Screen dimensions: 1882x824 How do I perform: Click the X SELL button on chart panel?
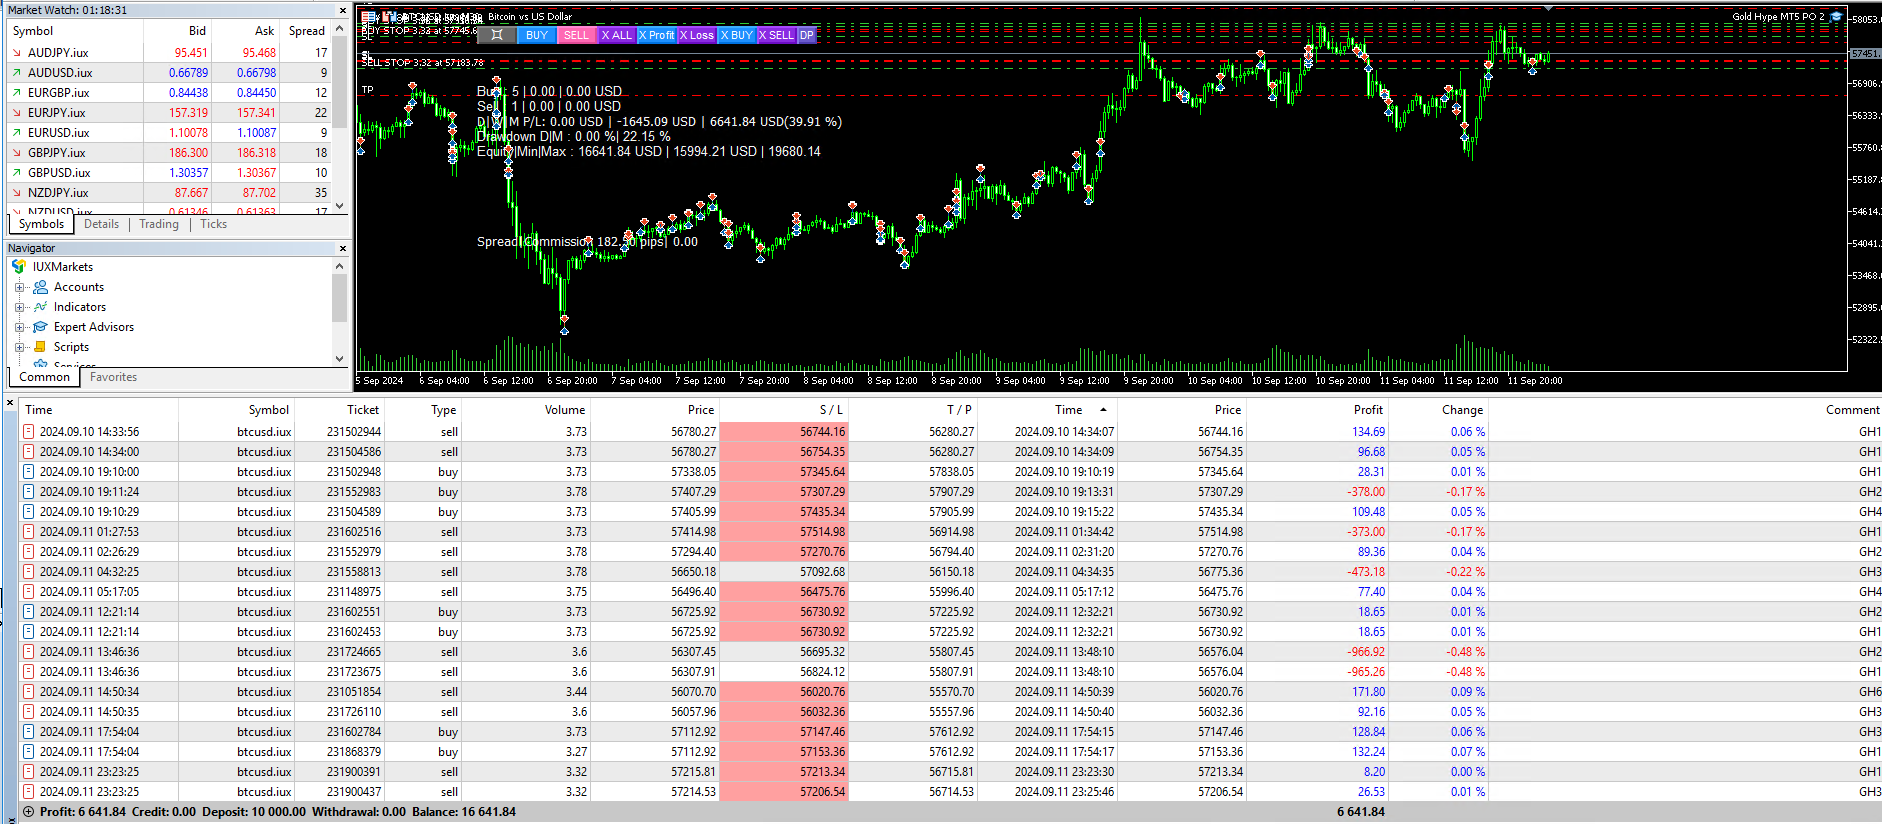point(776,35)
